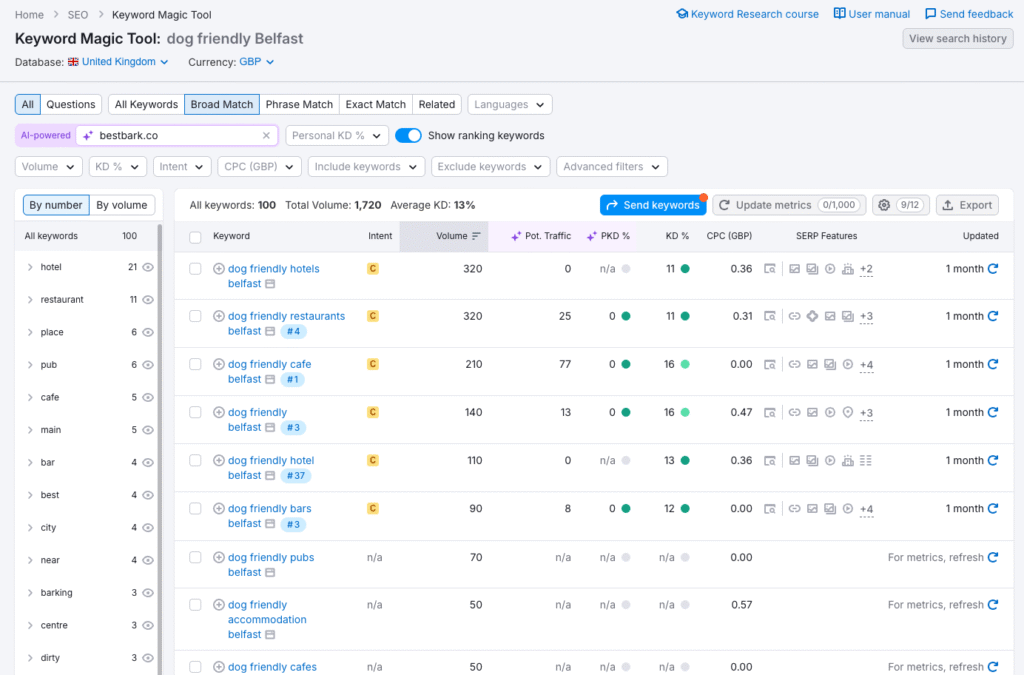Image resolution: width=1024 pixels, height=675 pixels.
Task: Expand the restaurant keyword group
Action: (30, 300)
